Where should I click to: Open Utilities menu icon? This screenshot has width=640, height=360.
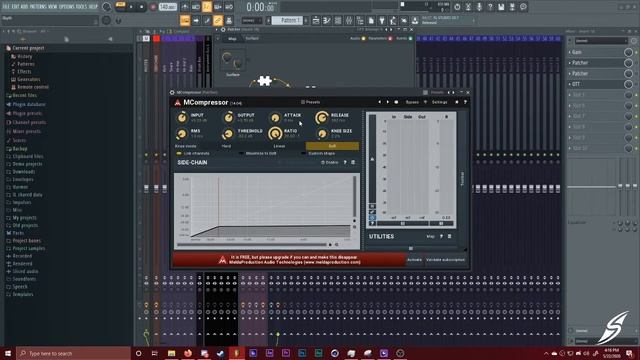click(449, 236)
